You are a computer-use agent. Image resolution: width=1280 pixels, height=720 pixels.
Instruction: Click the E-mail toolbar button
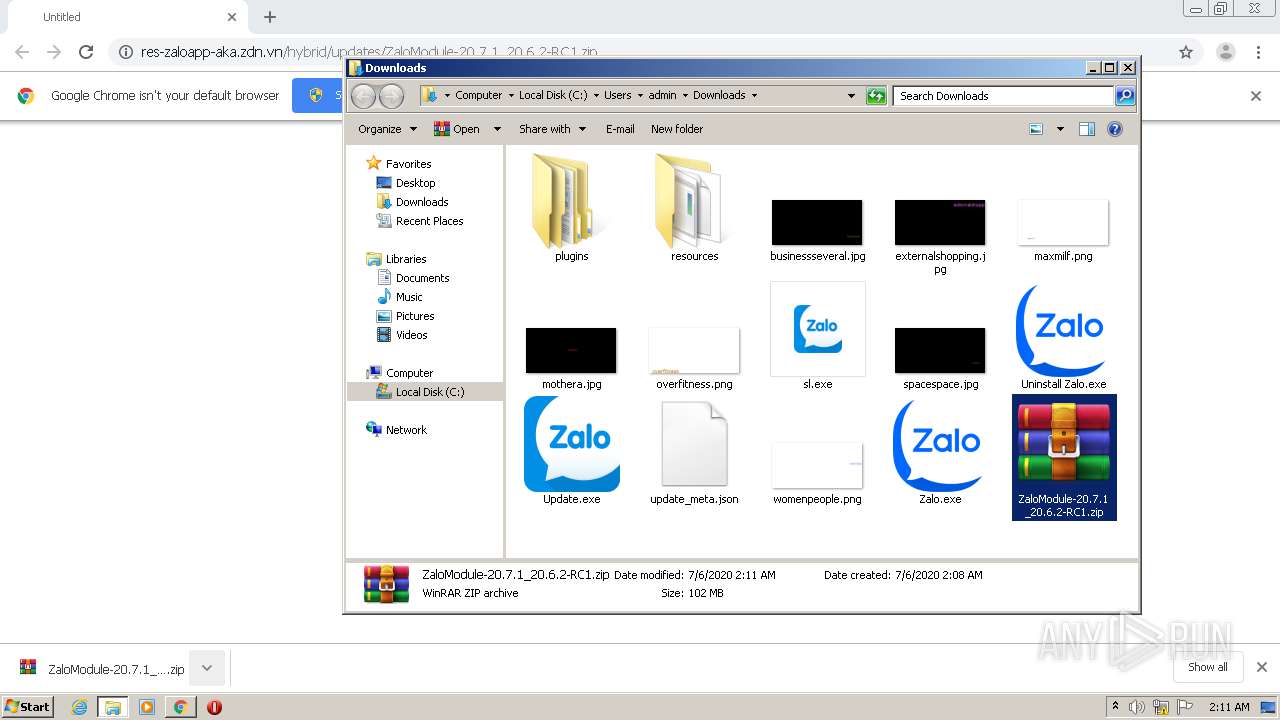coord(620,129)
